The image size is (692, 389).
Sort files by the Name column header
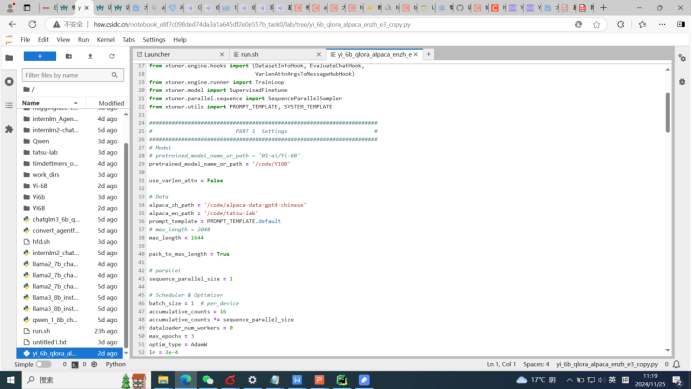[x=30, y=103]
